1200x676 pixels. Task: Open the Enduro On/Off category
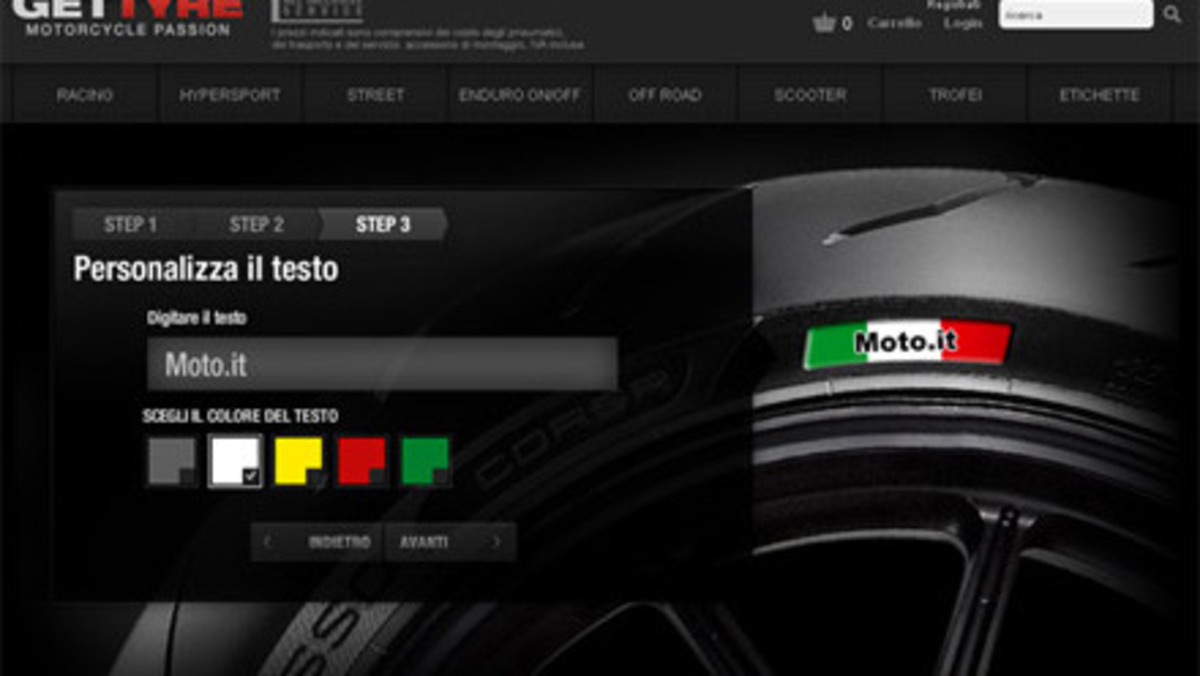tap(521, 95)
